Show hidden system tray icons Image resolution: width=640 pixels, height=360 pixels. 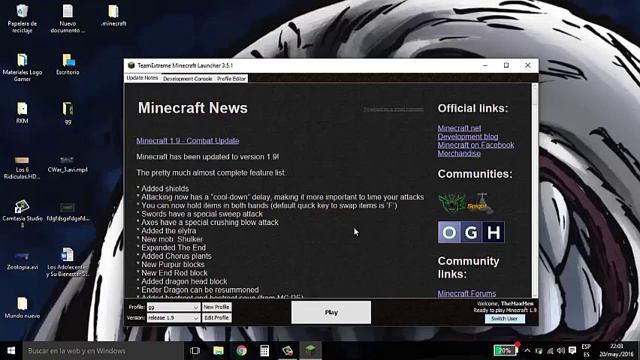tap(527, 351)
